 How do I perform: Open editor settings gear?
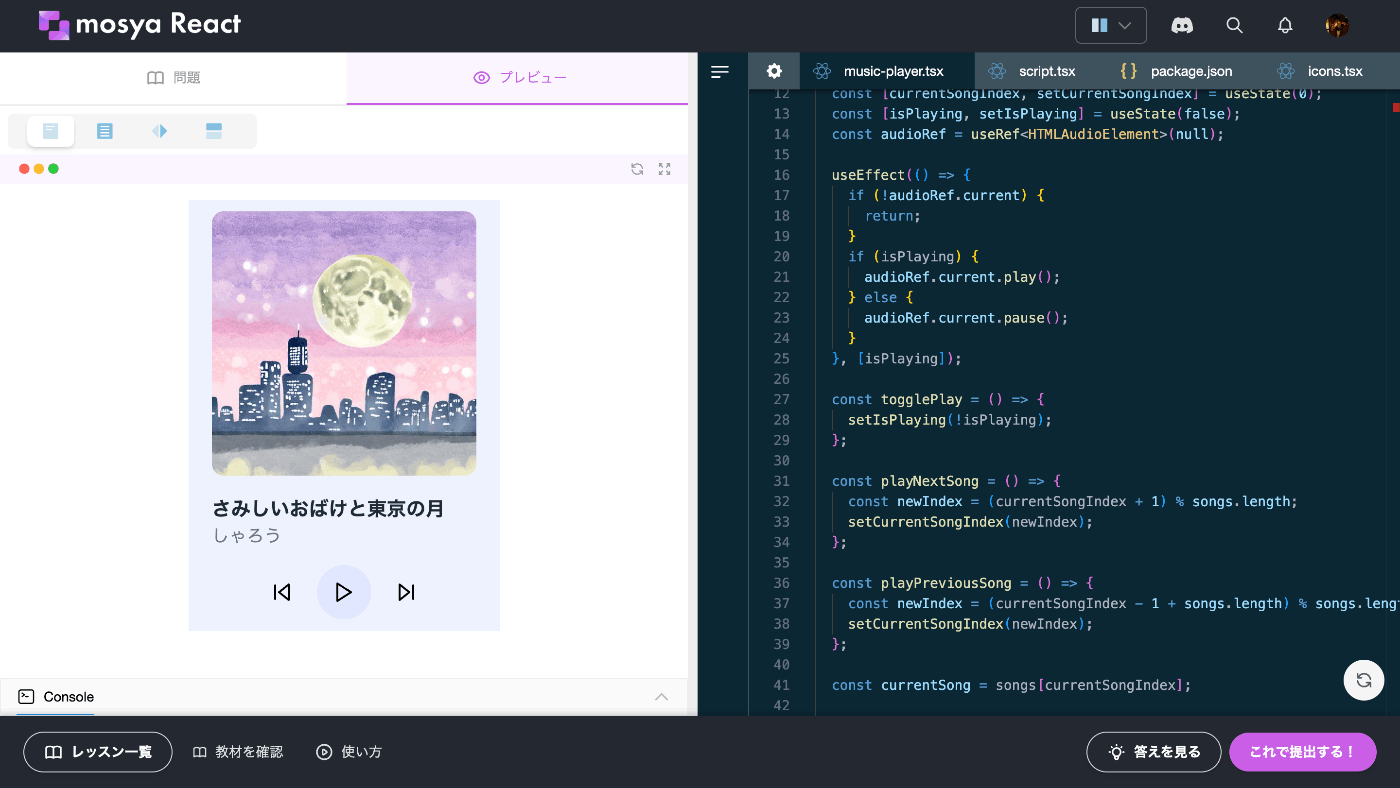click(774, 72)
